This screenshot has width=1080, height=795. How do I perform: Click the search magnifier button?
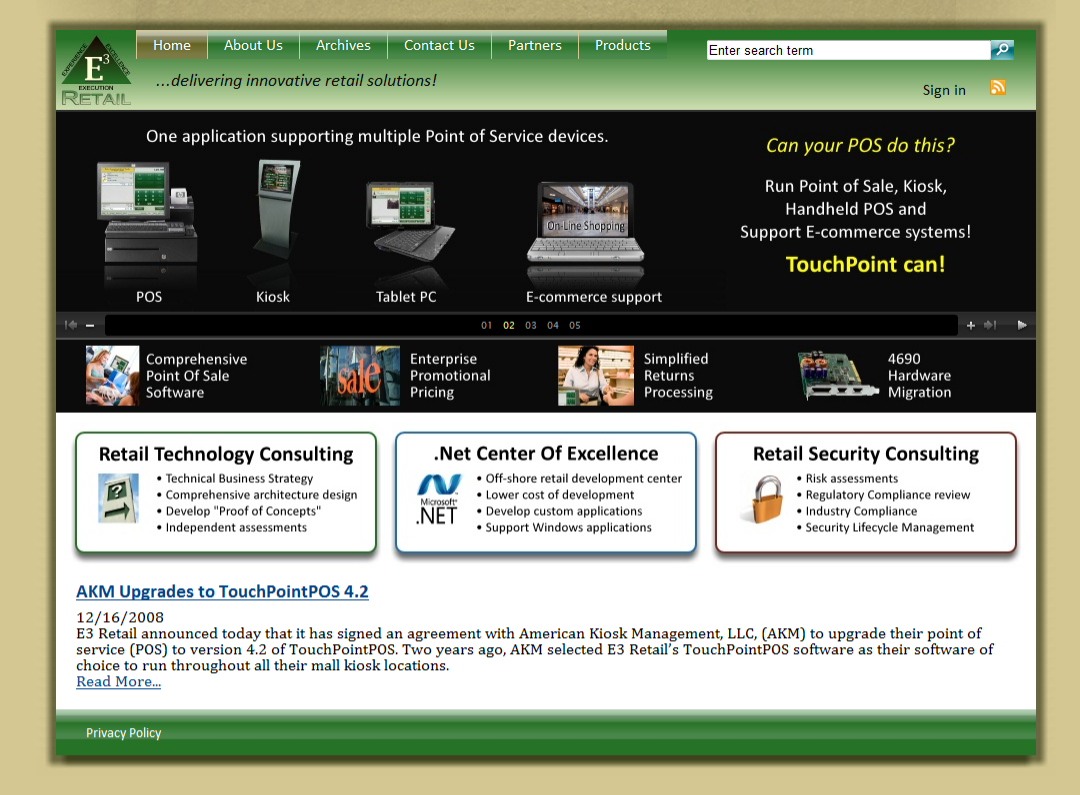1002,50
